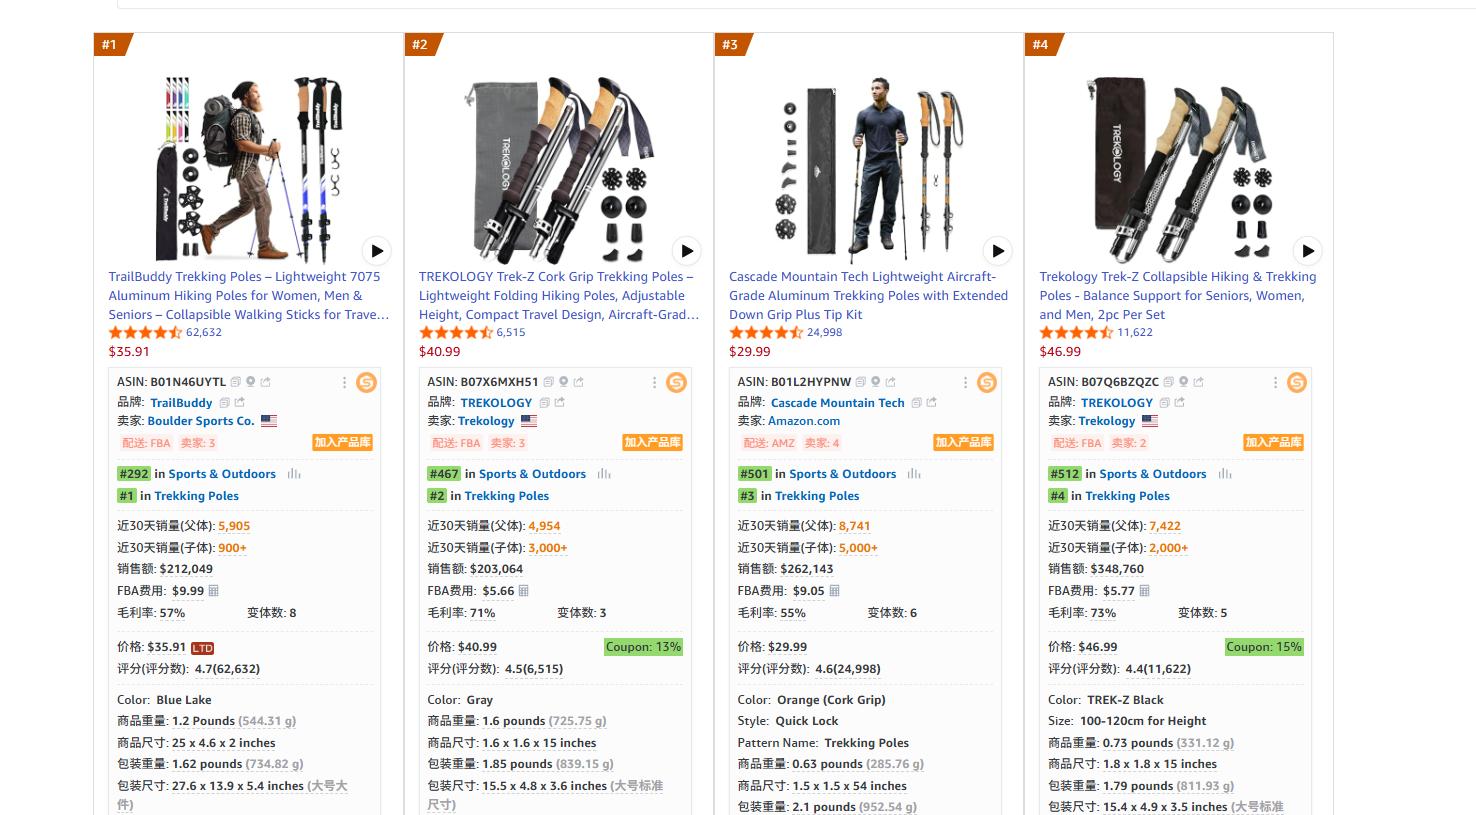Play the TrailBuddy product video
1476x815 pixels.
(x=376, y=250)
